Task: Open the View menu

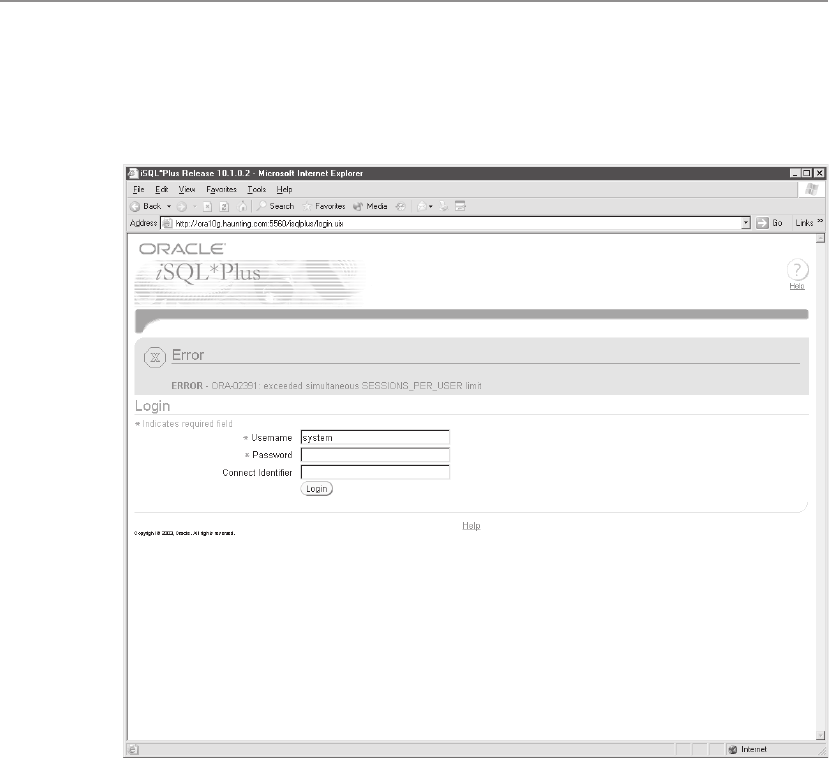Action: pos(187,189)
